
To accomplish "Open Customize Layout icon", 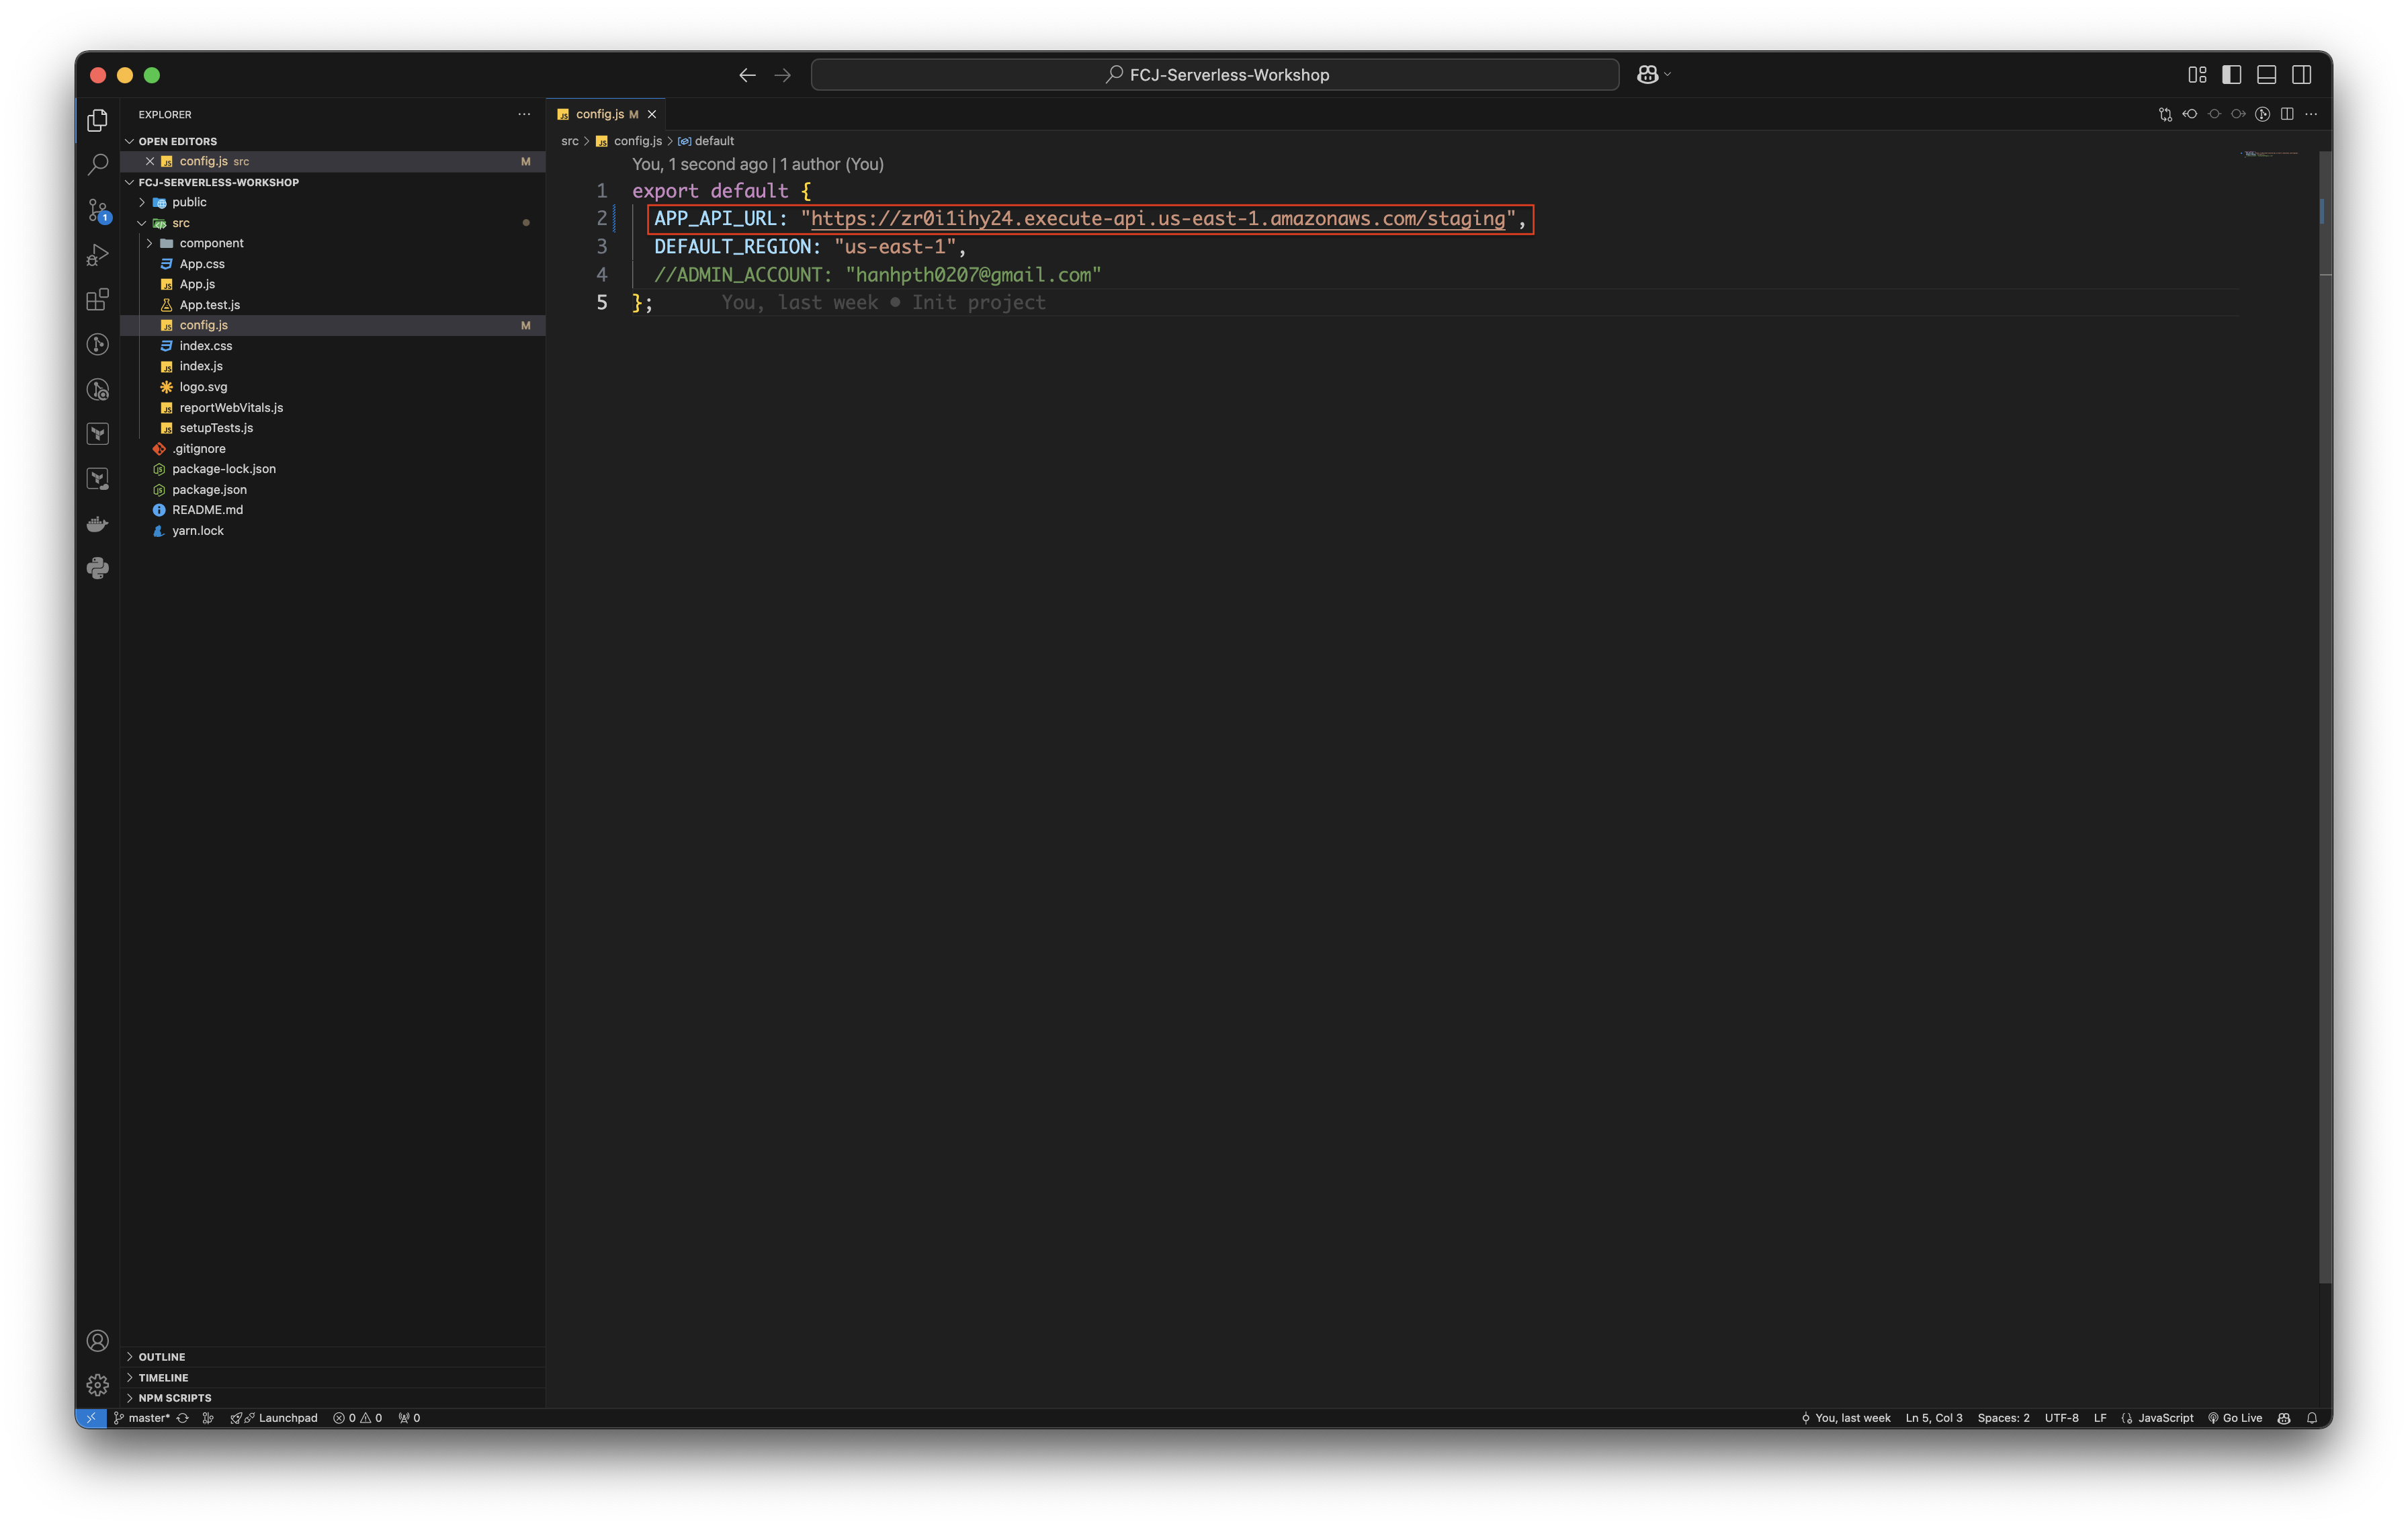I will 2197,75.
